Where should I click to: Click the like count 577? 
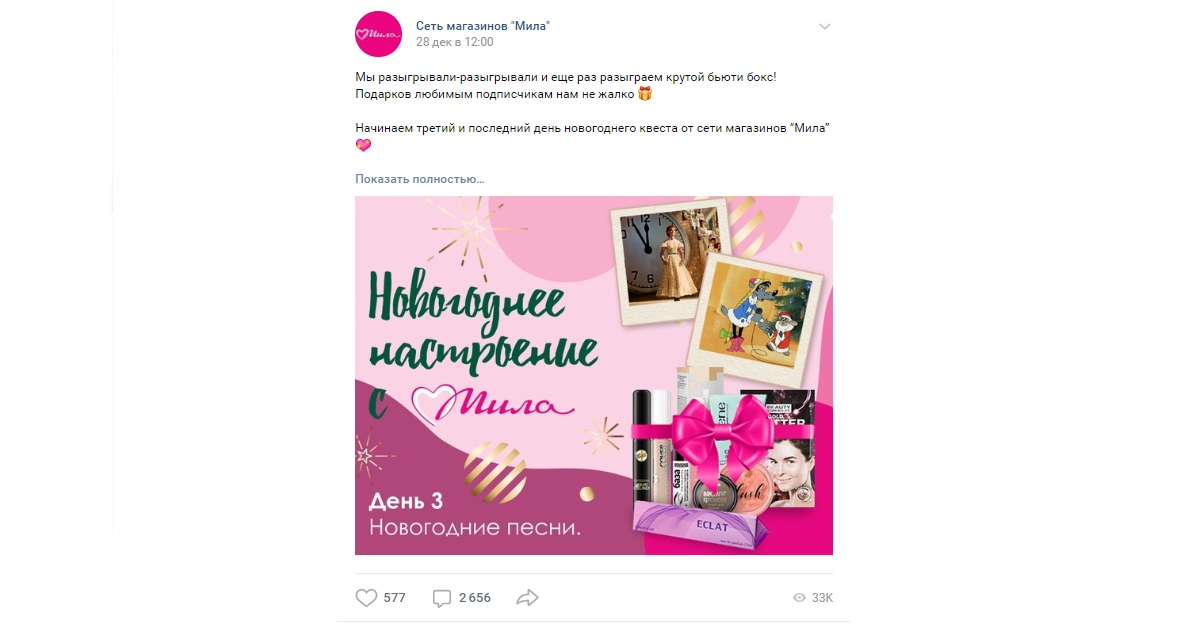(x=394, y=598)
